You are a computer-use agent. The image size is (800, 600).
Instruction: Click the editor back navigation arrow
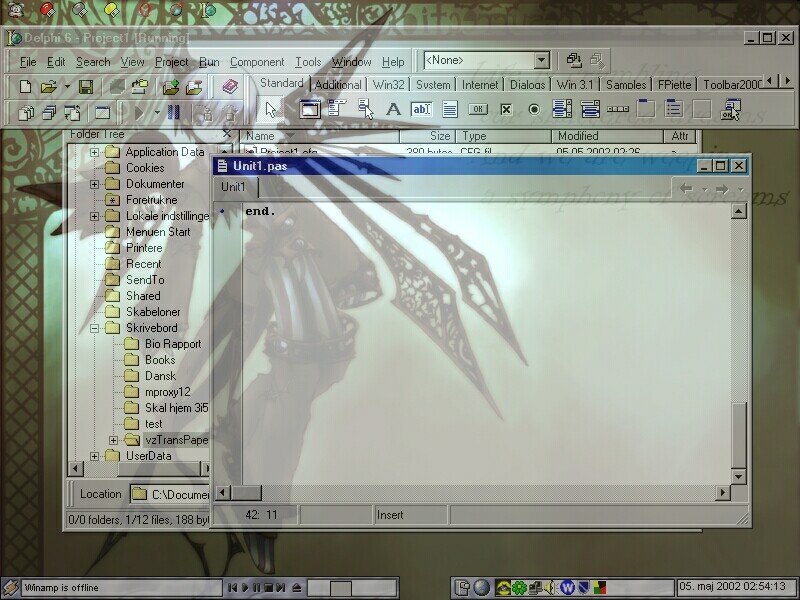[687, 189]
